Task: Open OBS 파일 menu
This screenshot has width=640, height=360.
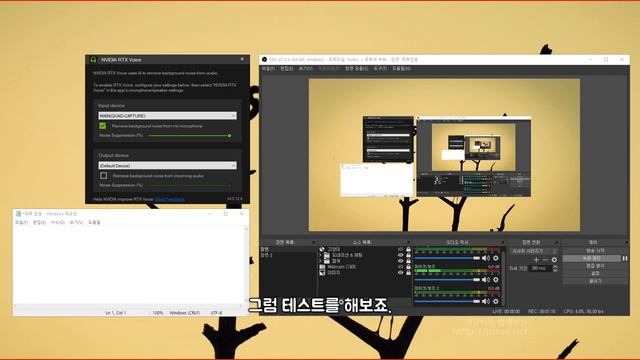Action: (x=268, y=69)
